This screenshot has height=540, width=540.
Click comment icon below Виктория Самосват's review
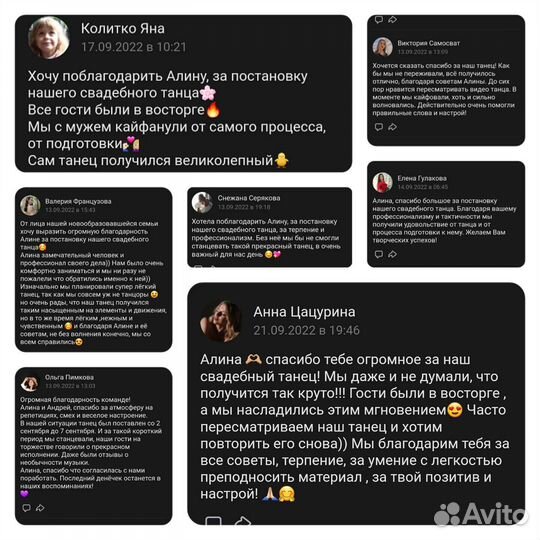point(378,127)
